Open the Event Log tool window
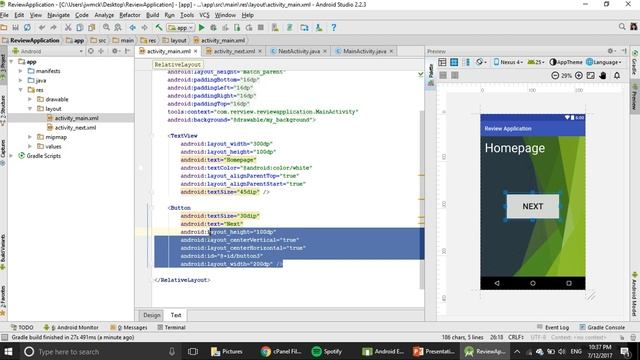This screenshot has width=640, height=360. 553,327
